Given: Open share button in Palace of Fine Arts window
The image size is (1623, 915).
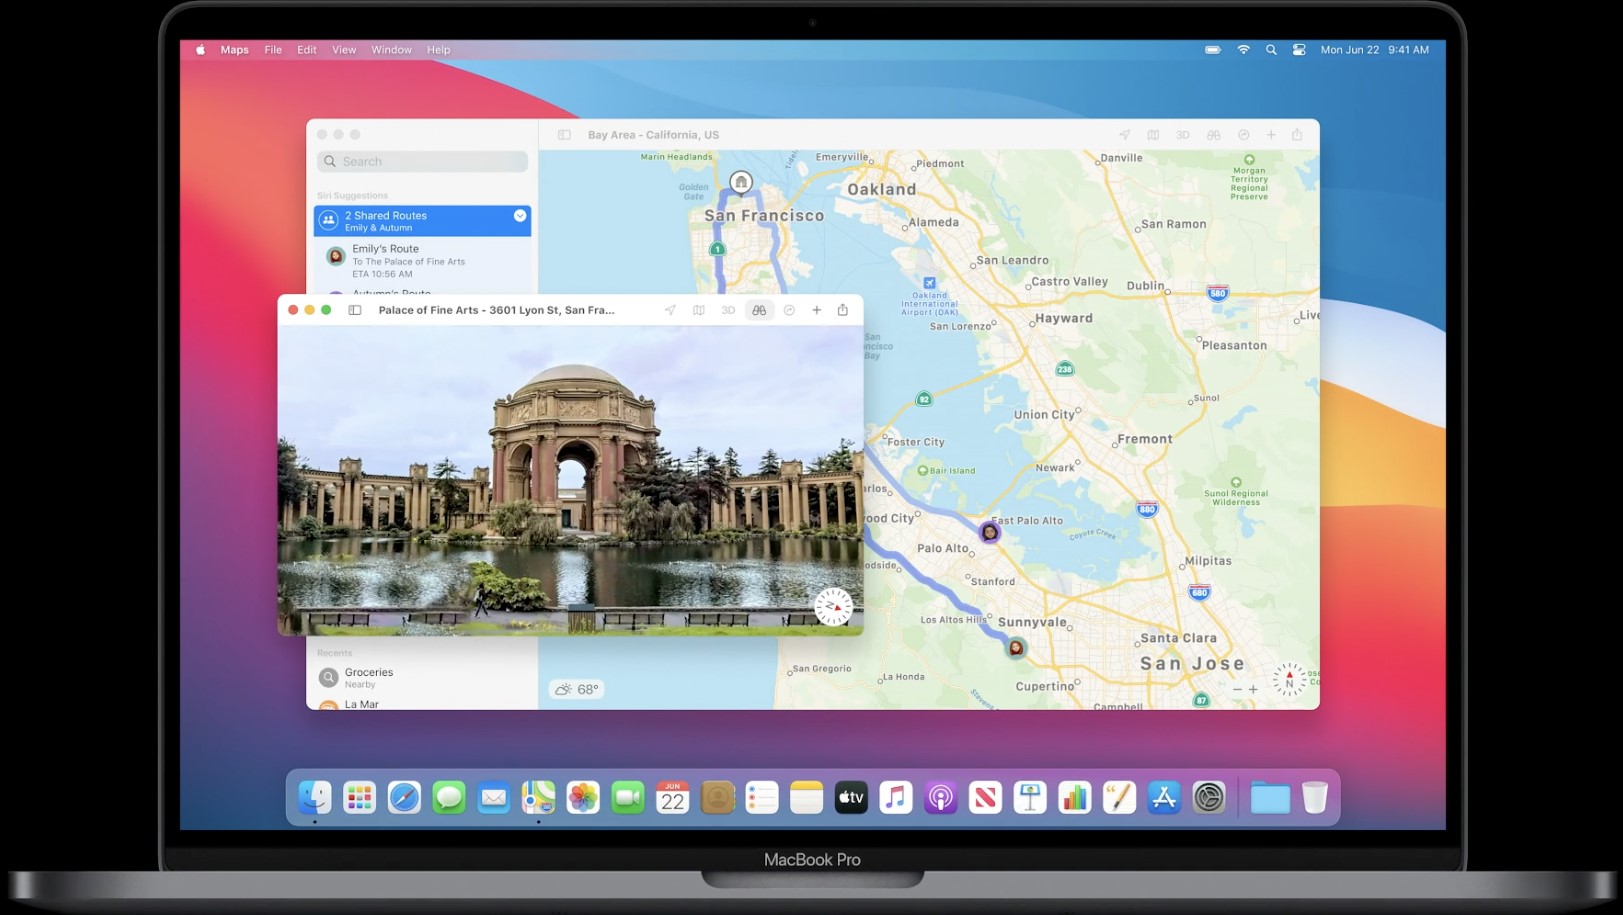Looking at the screenshot, I should pyautogui.click(x=843, y=310).
